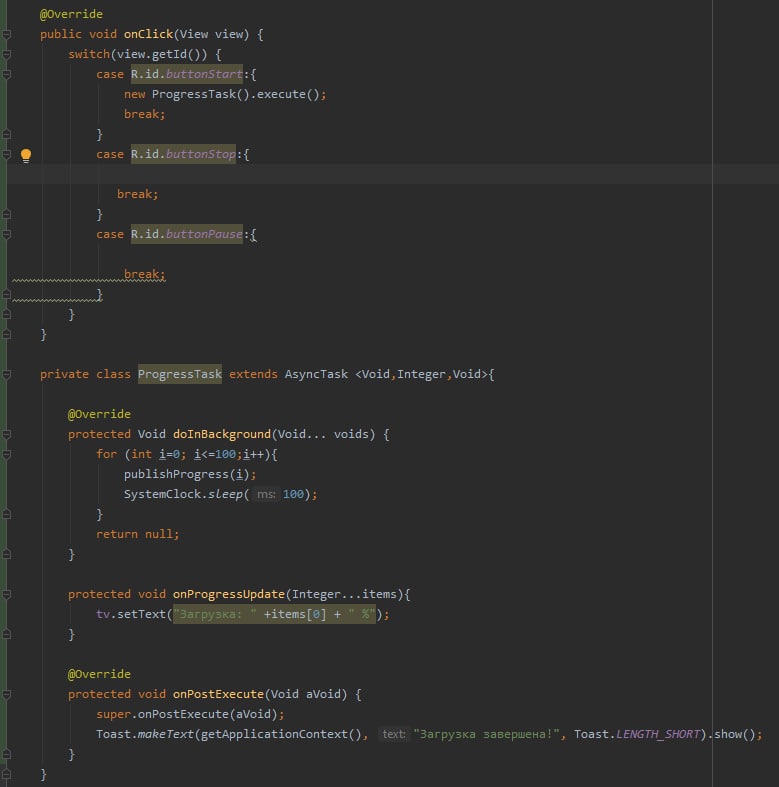The height and width of the screenshot is (787, 779).
Task: Click the Toast.LENGTH_SHORT constant
Action: (637, 734)
